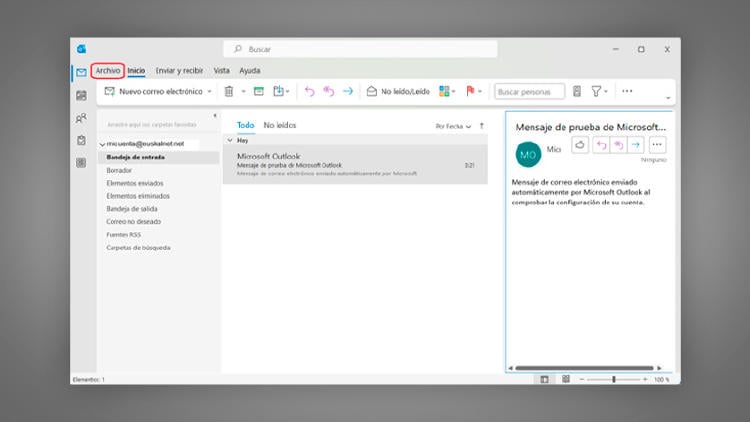Expand the Nuevo correo electrónico dropdown arrow
The height and width of the screenshot is (422, 750).
pyautogui.click(x=209, y=91)
